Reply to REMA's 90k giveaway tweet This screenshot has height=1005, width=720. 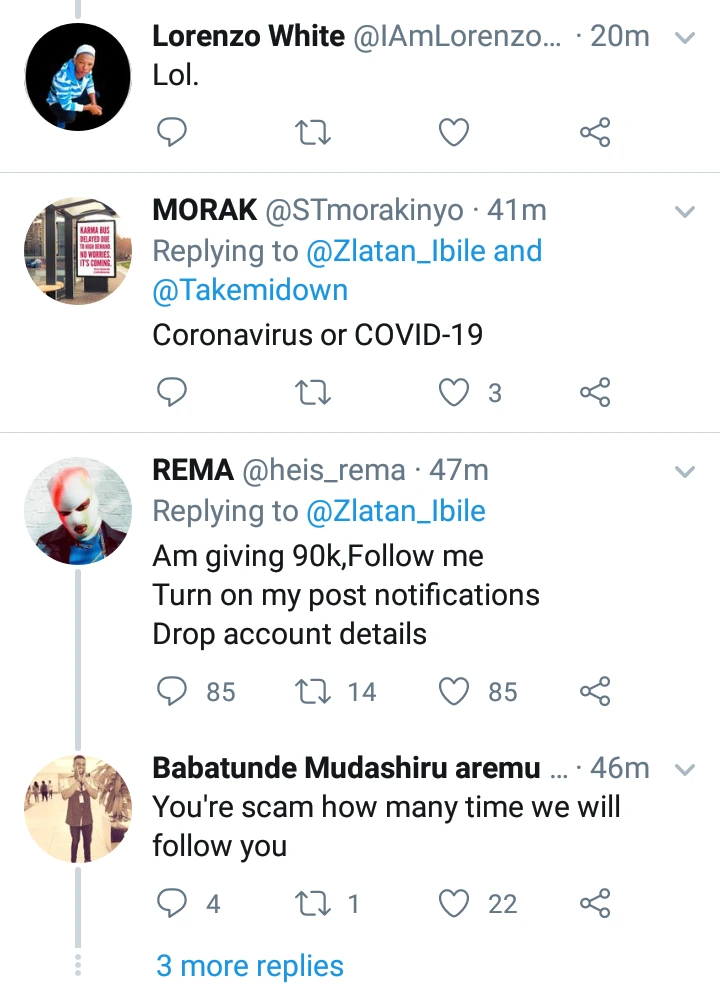pyautogui.click(x=174, y=691)
